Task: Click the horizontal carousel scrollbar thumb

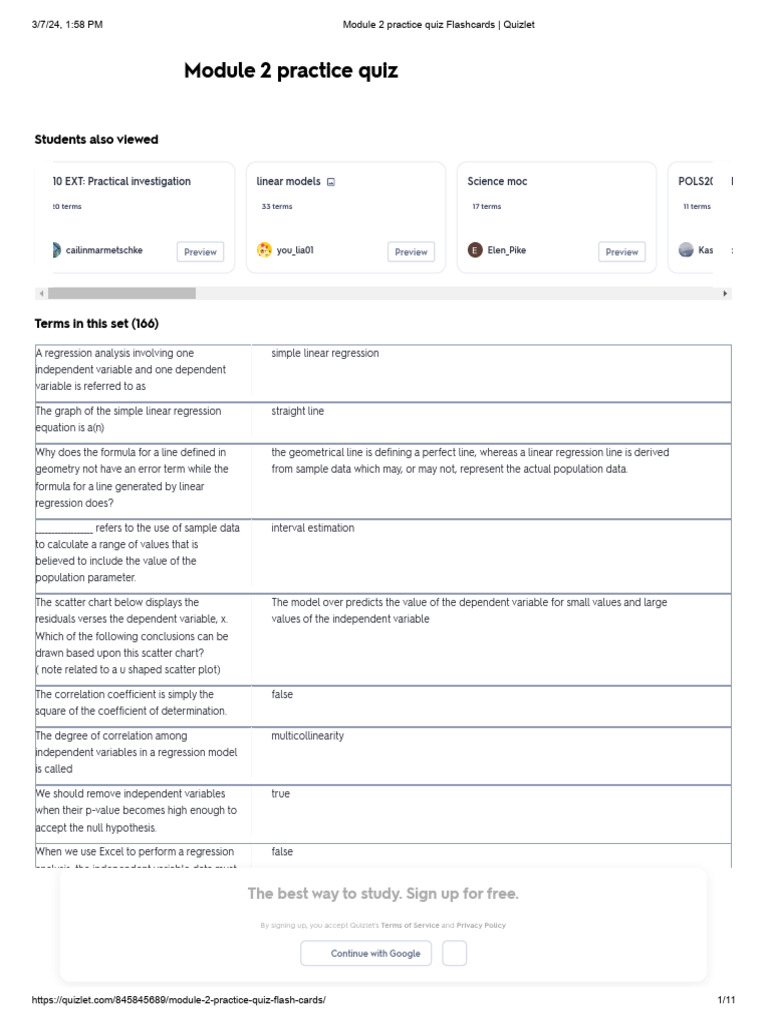Action: (x=122, y=293)
